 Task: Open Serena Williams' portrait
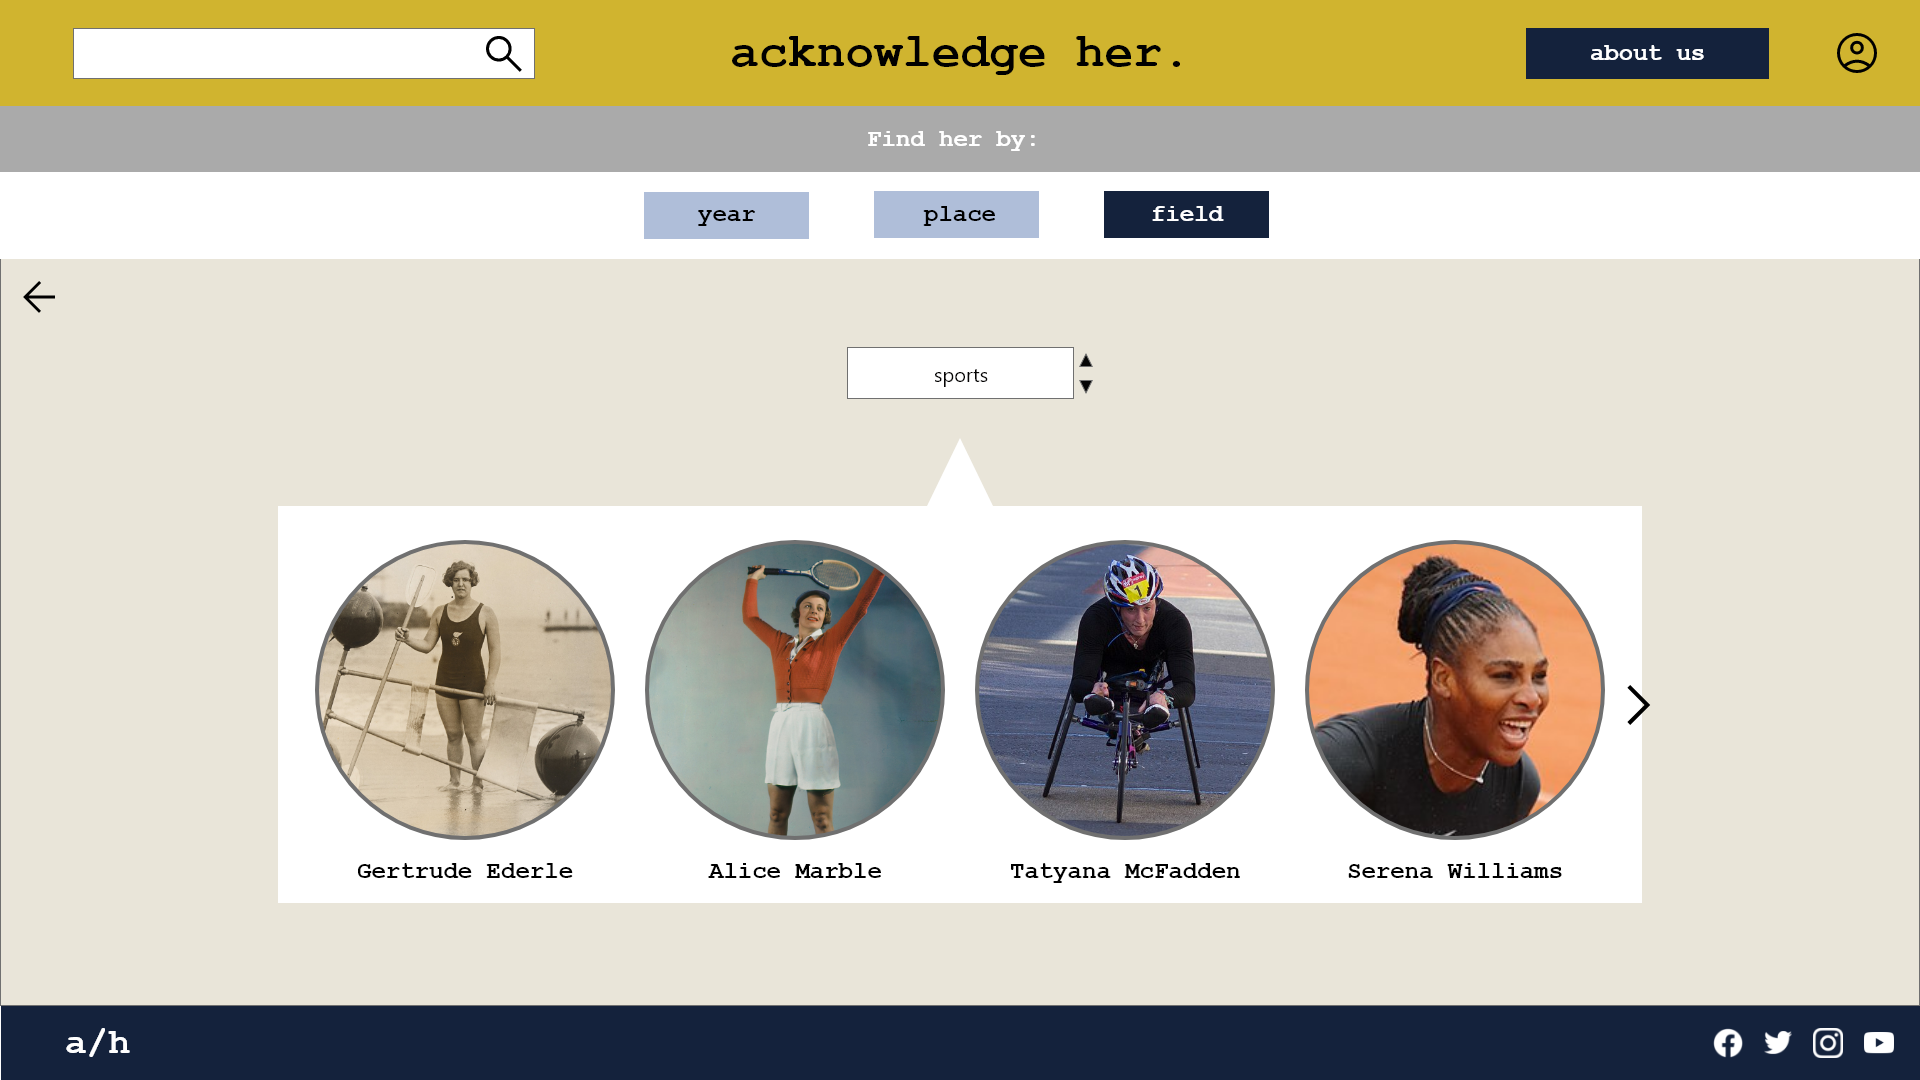pyautogui.click(x=1455, y=690)
